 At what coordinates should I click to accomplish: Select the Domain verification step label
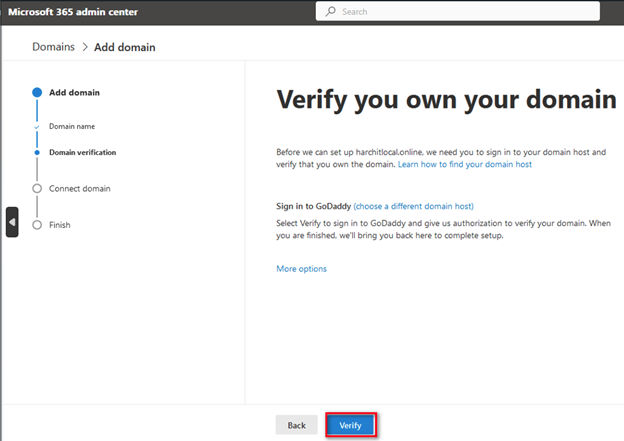pos(82,152)
